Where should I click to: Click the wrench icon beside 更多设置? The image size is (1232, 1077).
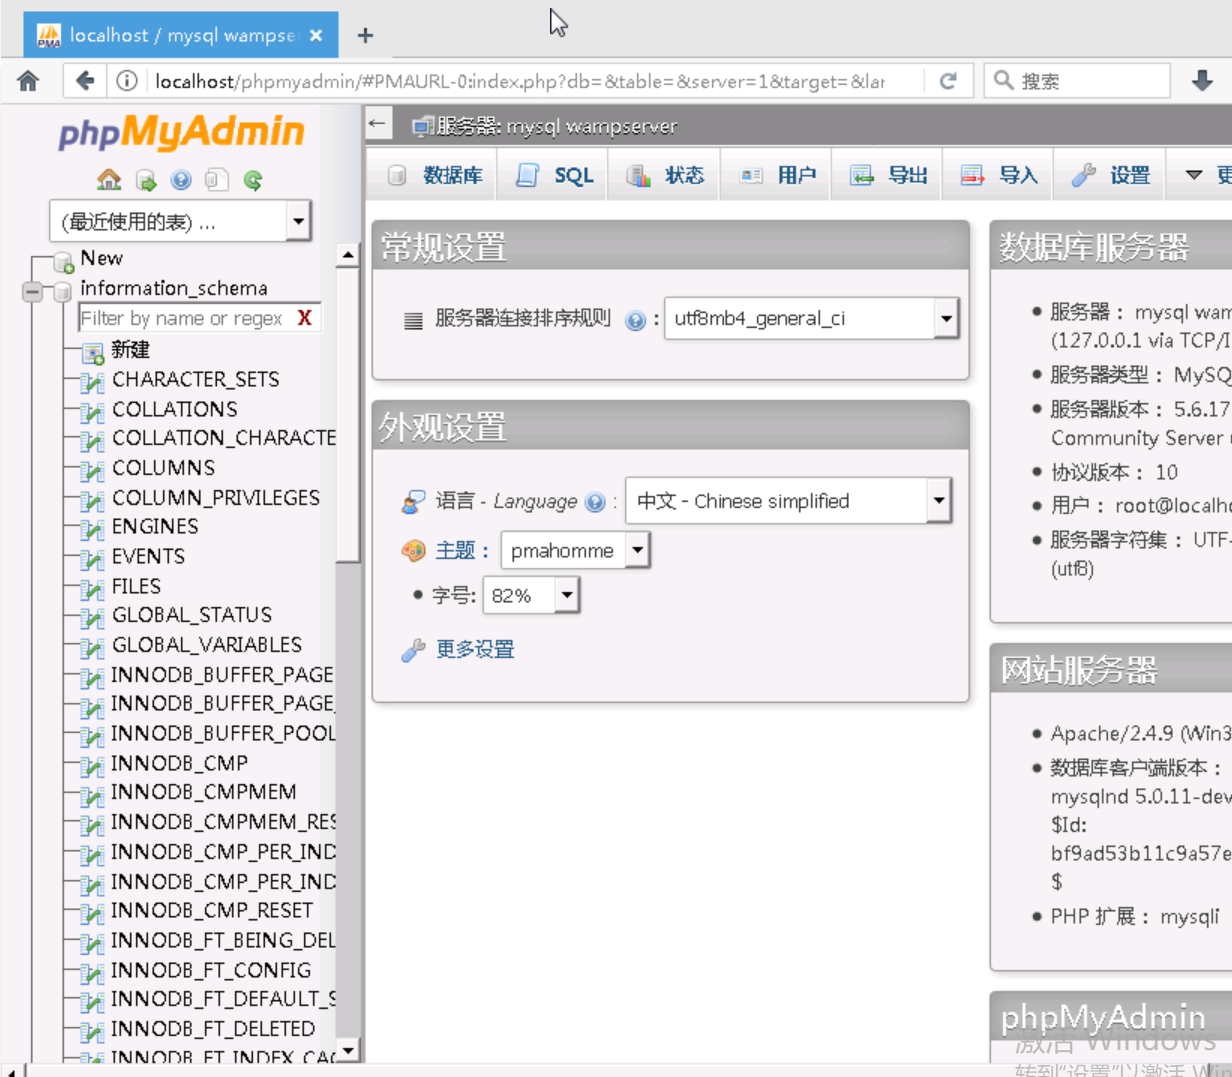click(x=413, y=651)
